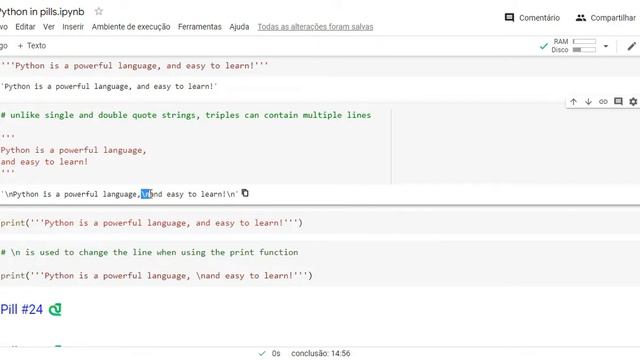
Task: Open cell settings gear icon
Action: pyautogui.click(x=633, y=102)
